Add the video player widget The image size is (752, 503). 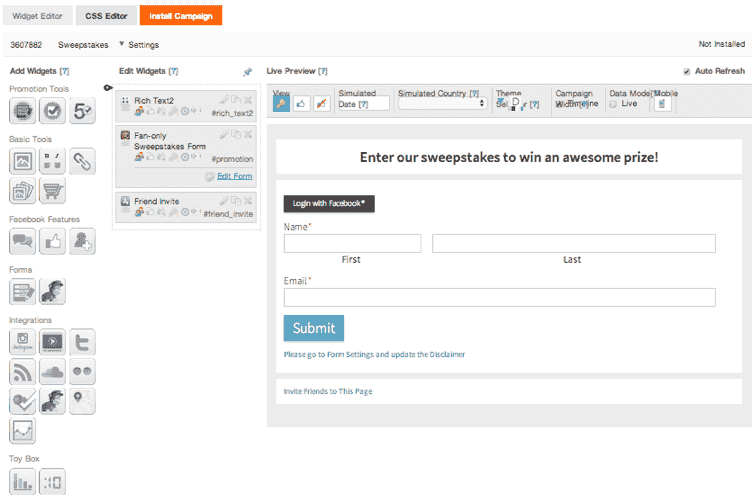click(52, 342)
